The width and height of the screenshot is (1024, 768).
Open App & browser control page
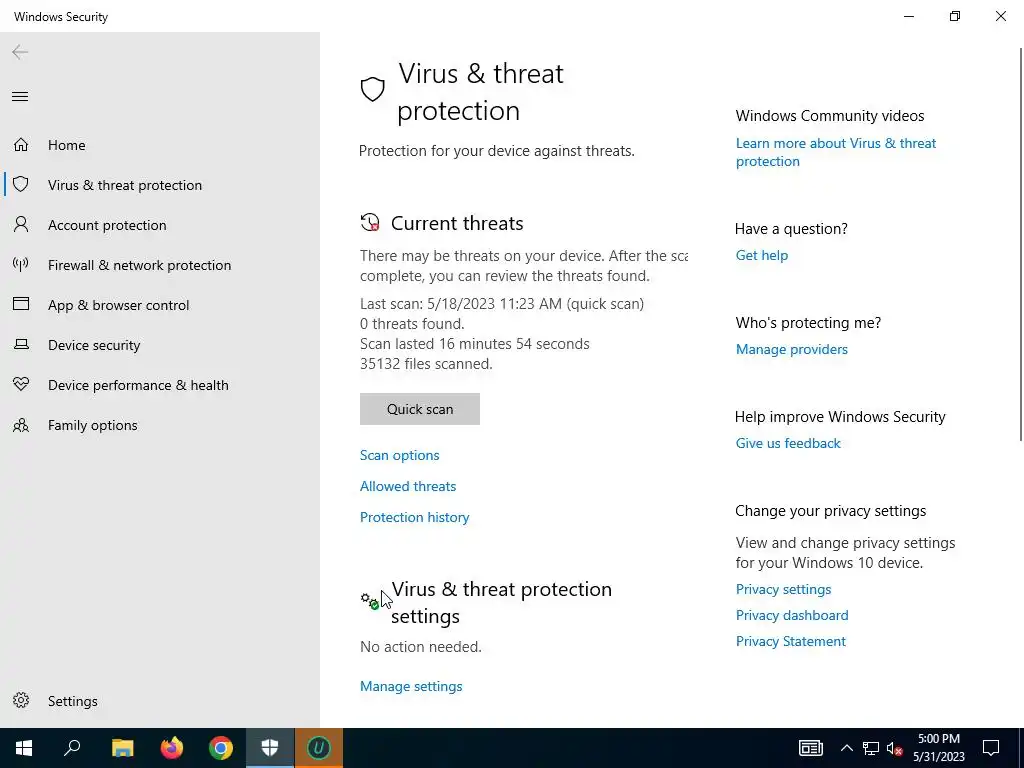click(x=118, y=305)
